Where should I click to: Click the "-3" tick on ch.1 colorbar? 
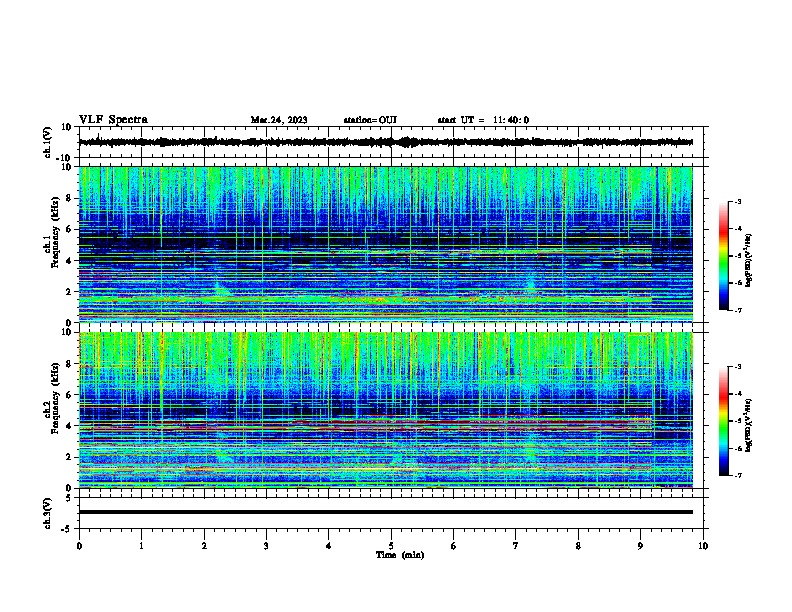coord(737,202)
